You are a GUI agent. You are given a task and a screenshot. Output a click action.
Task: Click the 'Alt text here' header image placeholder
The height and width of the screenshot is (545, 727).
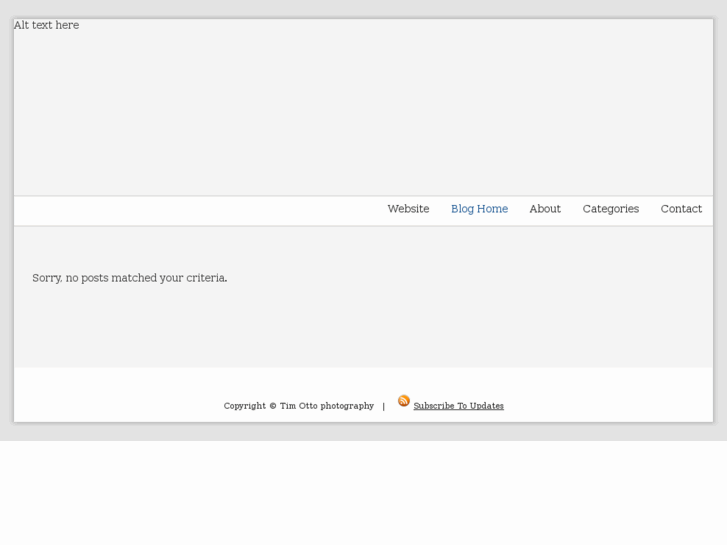(x=46, y=26)
